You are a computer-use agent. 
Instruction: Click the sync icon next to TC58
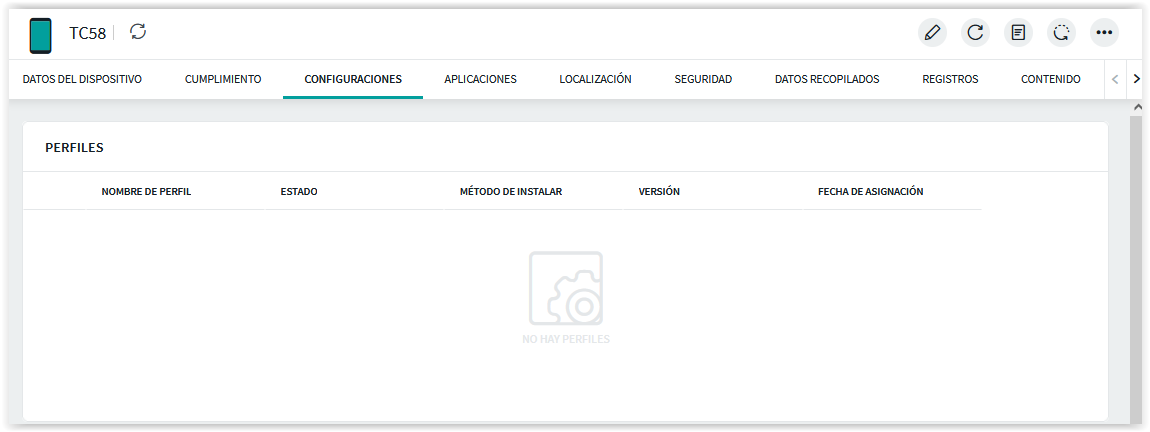[x=138, y=32]
